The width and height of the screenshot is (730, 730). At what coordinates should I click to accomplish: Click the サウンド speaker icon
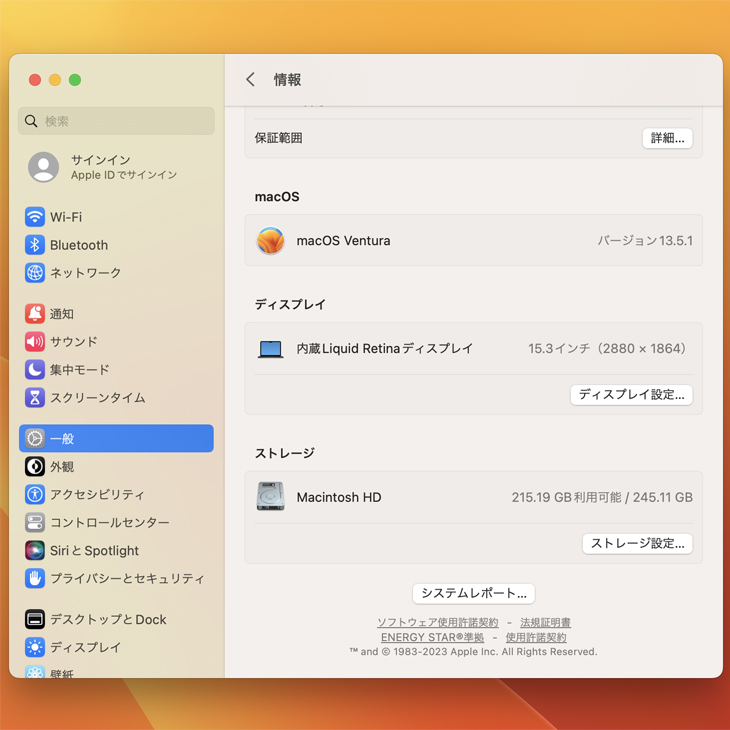[35, 342]
